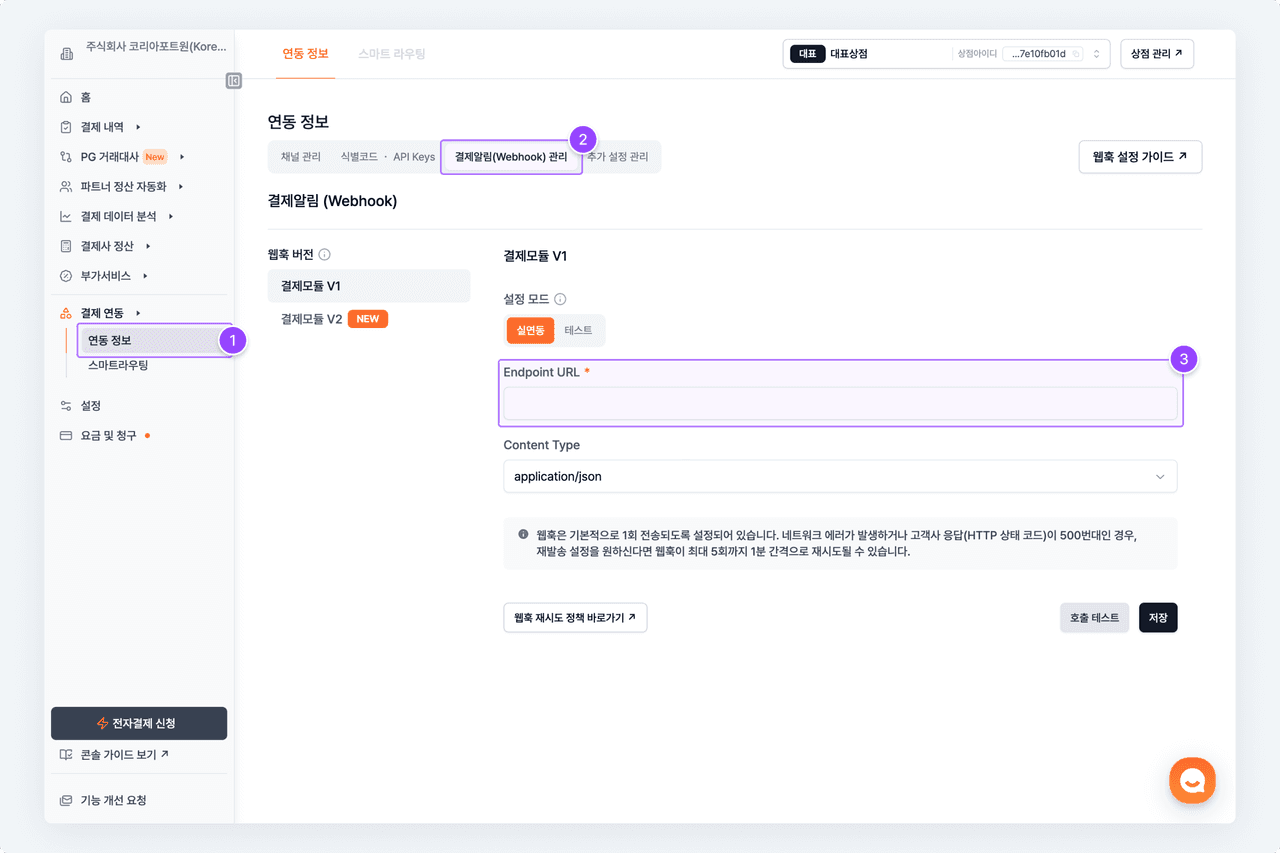
Task: Open the 웹훅 설정 가이드 link button
Action: tap(1139, 157)
